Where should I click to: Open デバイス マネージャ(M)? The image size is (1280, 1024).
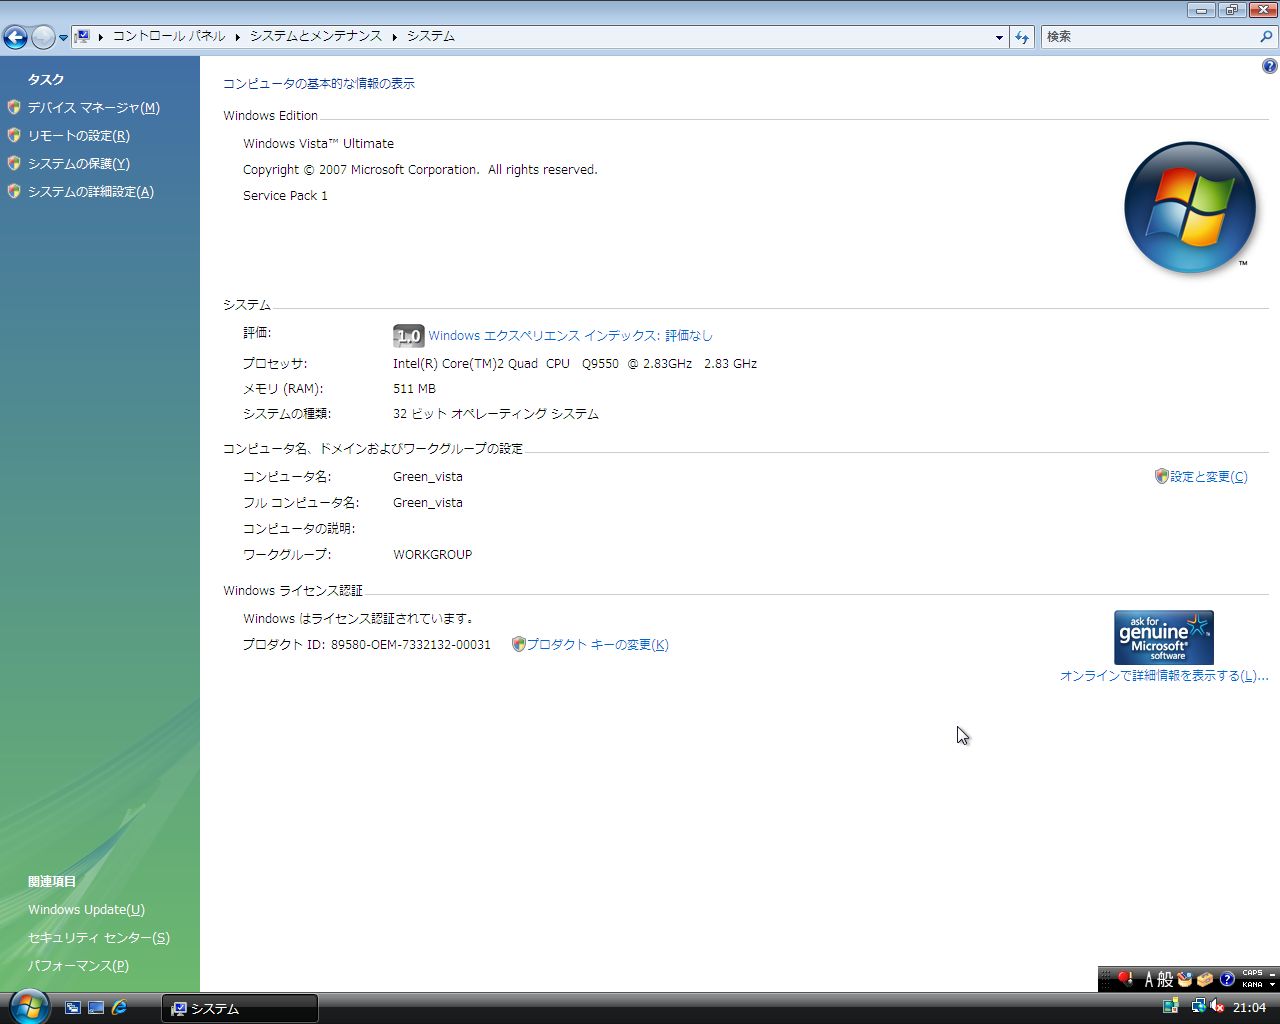(x=94, y=107)
